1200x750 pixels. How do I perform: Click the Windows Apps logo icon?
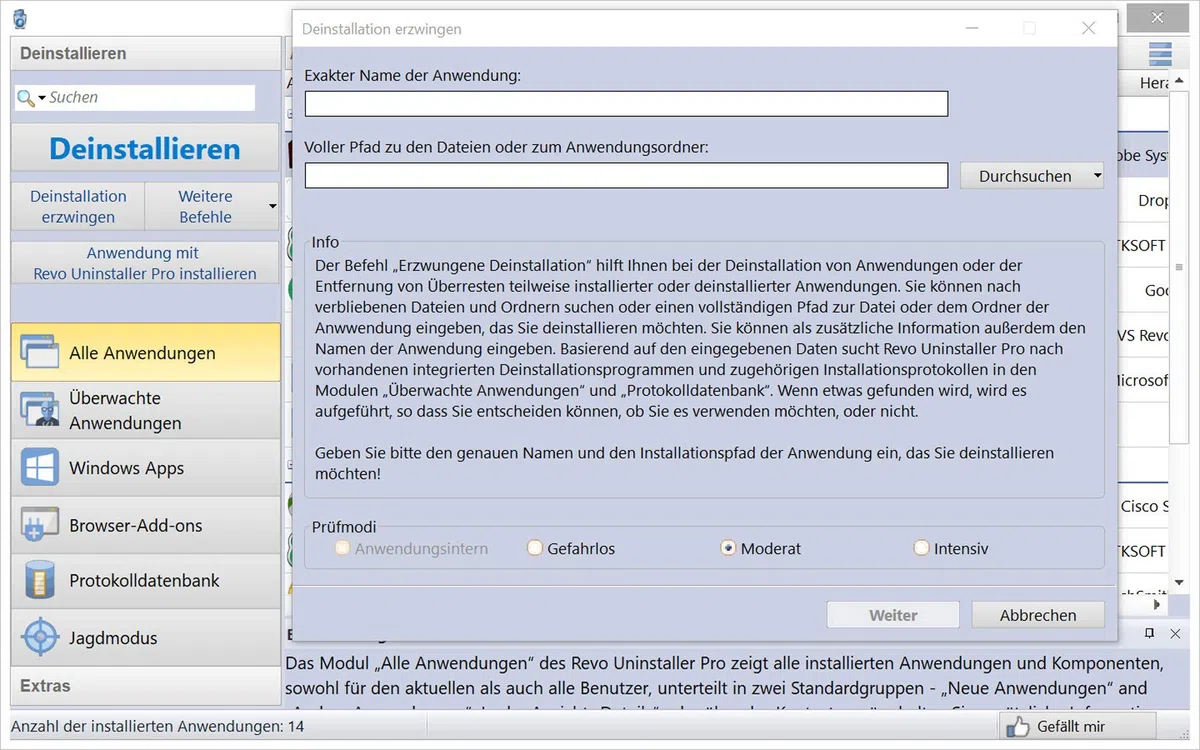tap(40, 468)
